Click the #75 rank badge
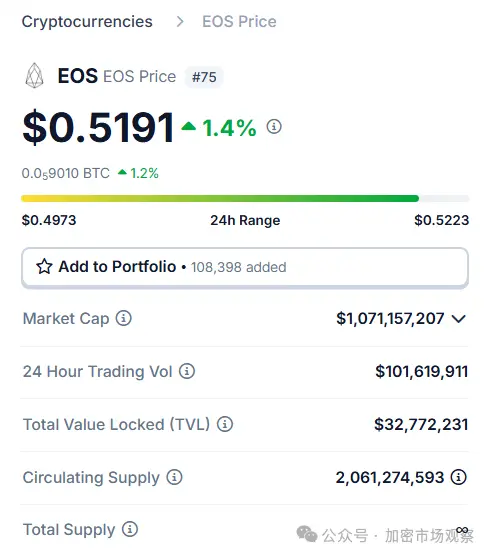 tap(204, 77)
